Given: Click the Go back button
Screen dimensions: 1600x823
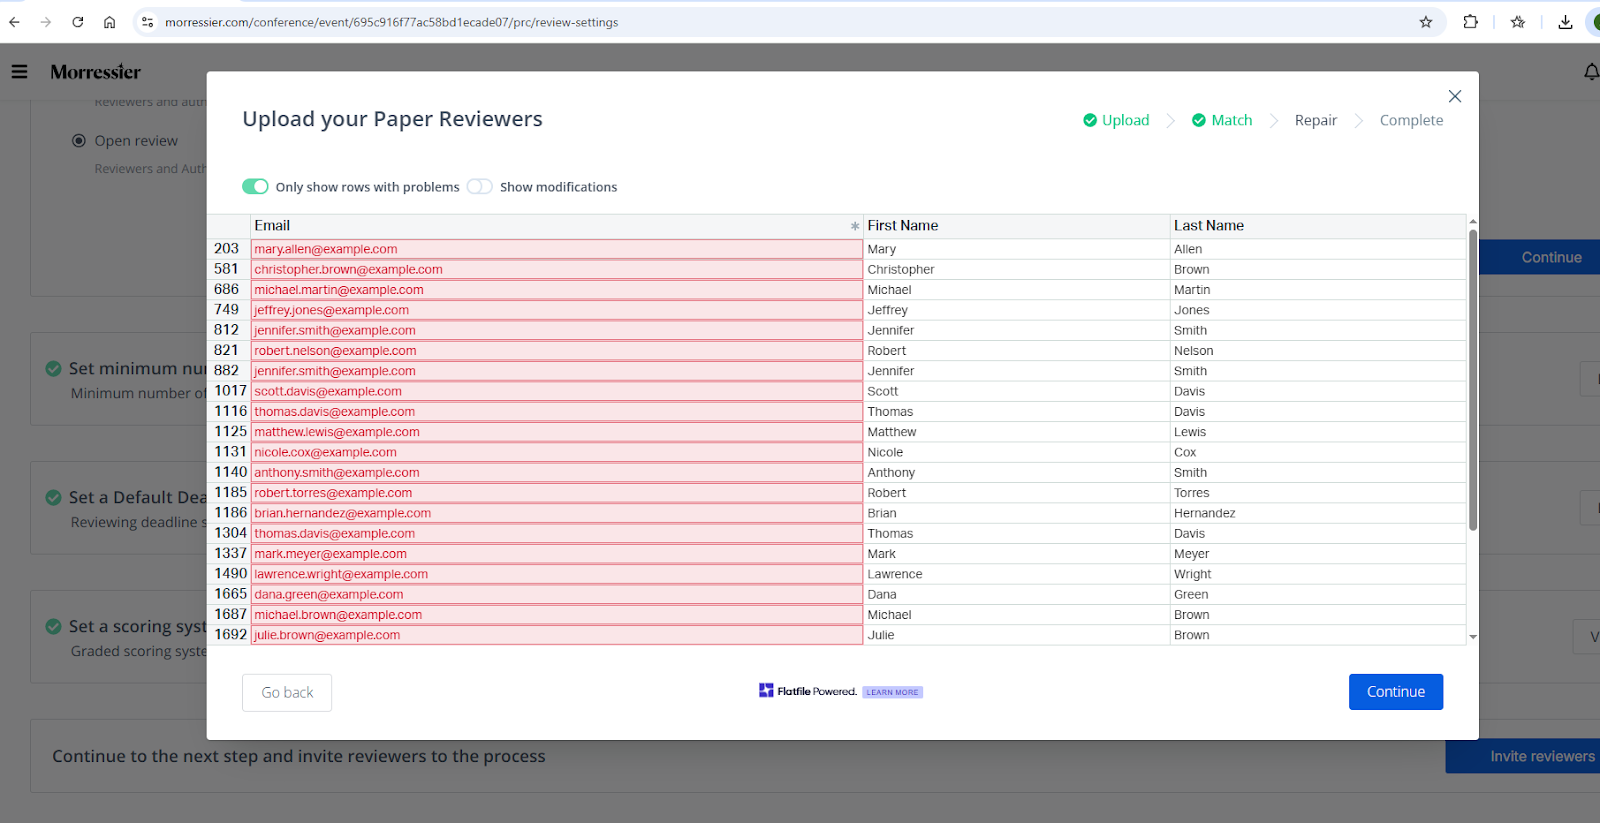Looking at the screenshot, I should (287, 692).
